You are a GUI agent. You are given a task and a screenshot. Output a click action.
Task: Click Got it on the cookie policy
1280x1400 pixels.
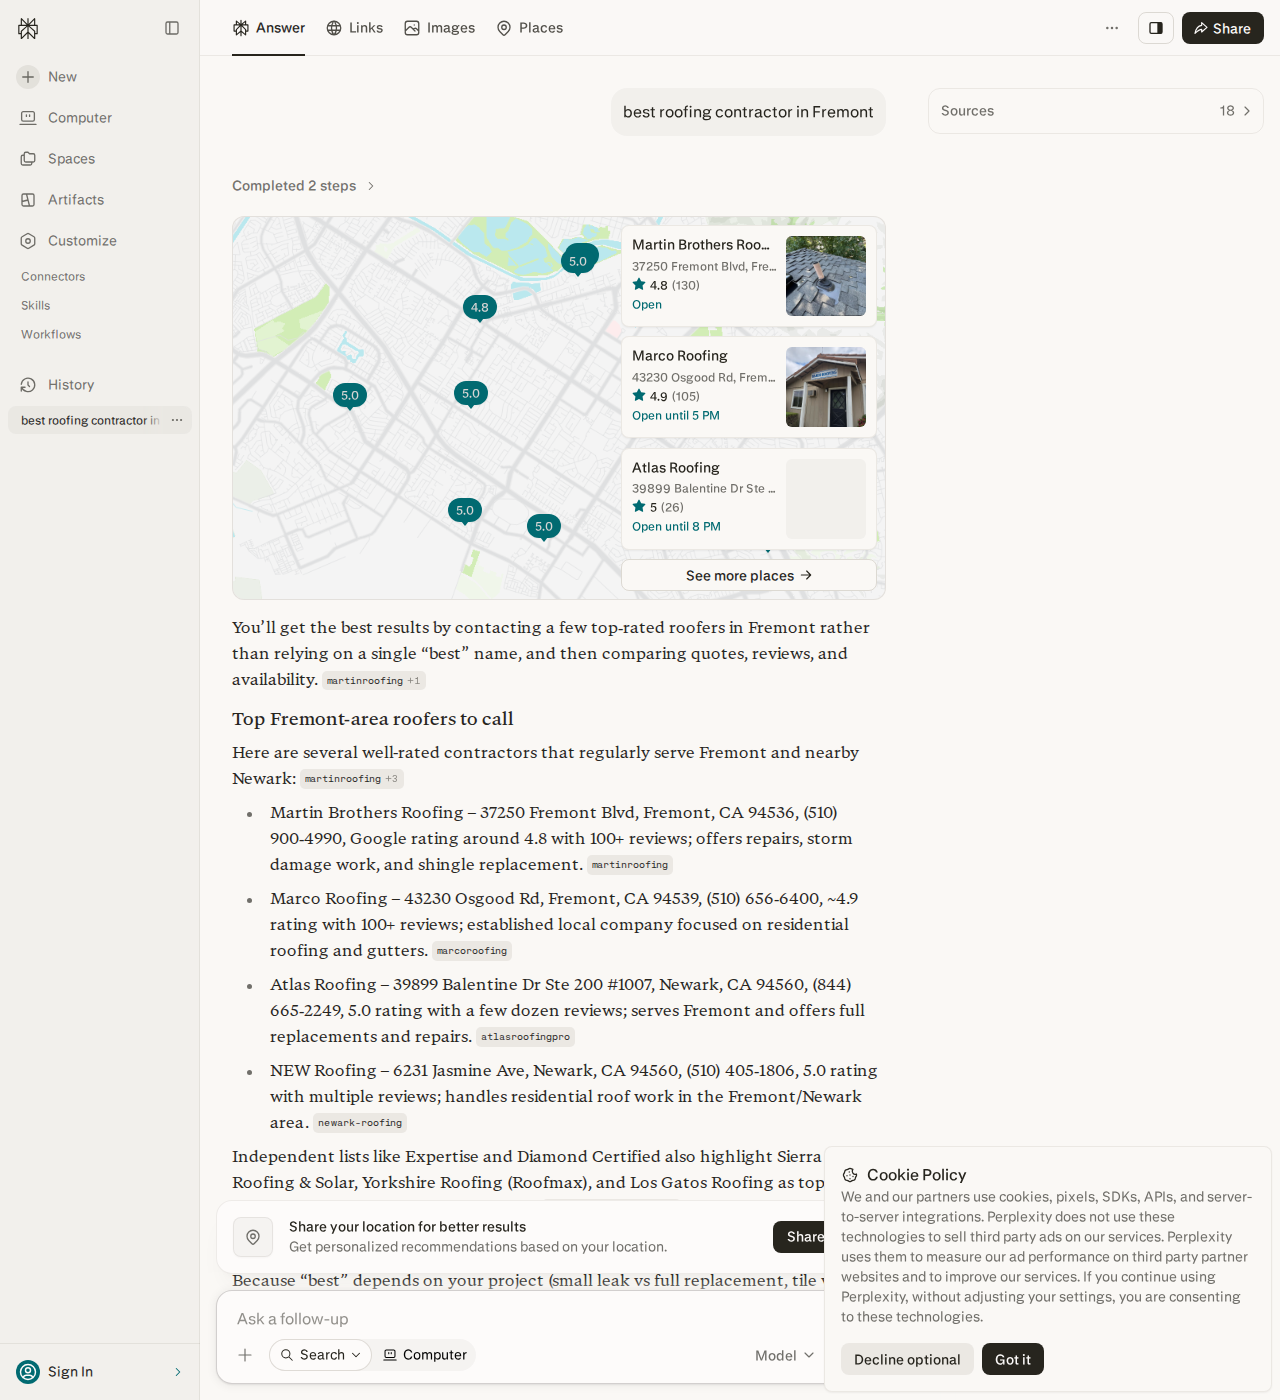click(1013, 1360)
